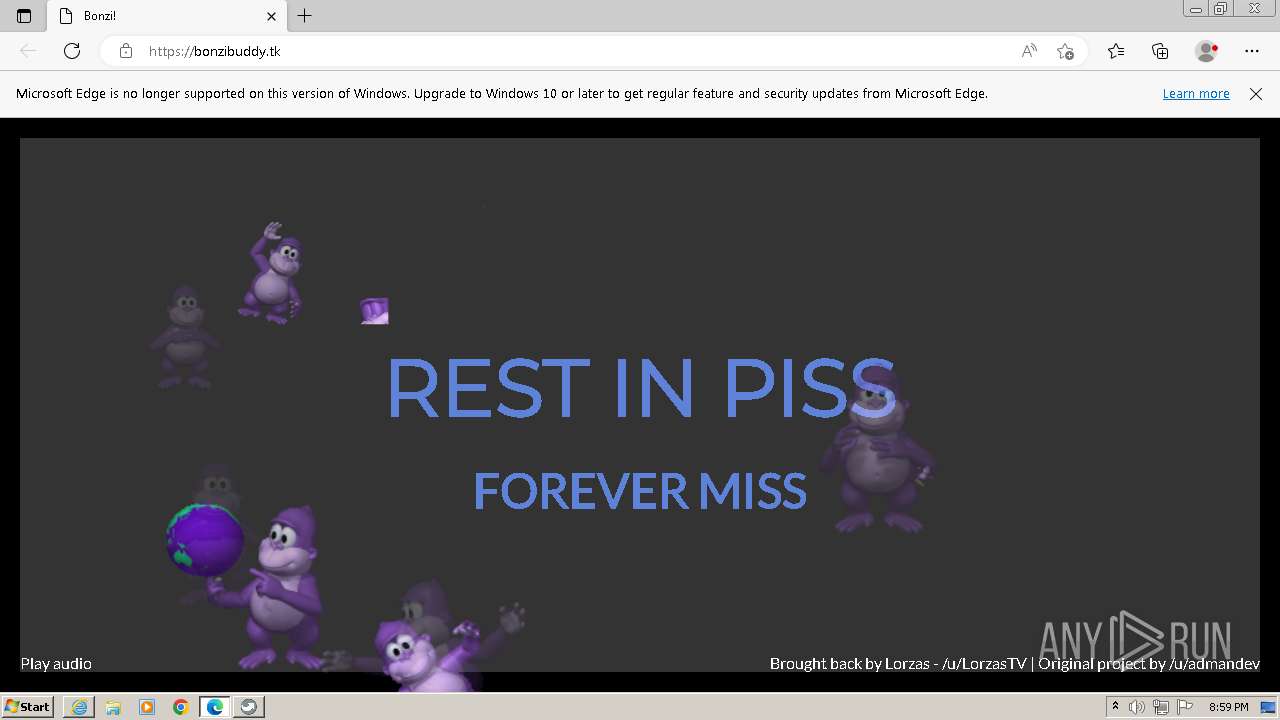
Task: Add this page to favorites
Action: [x=1065, y=51]
